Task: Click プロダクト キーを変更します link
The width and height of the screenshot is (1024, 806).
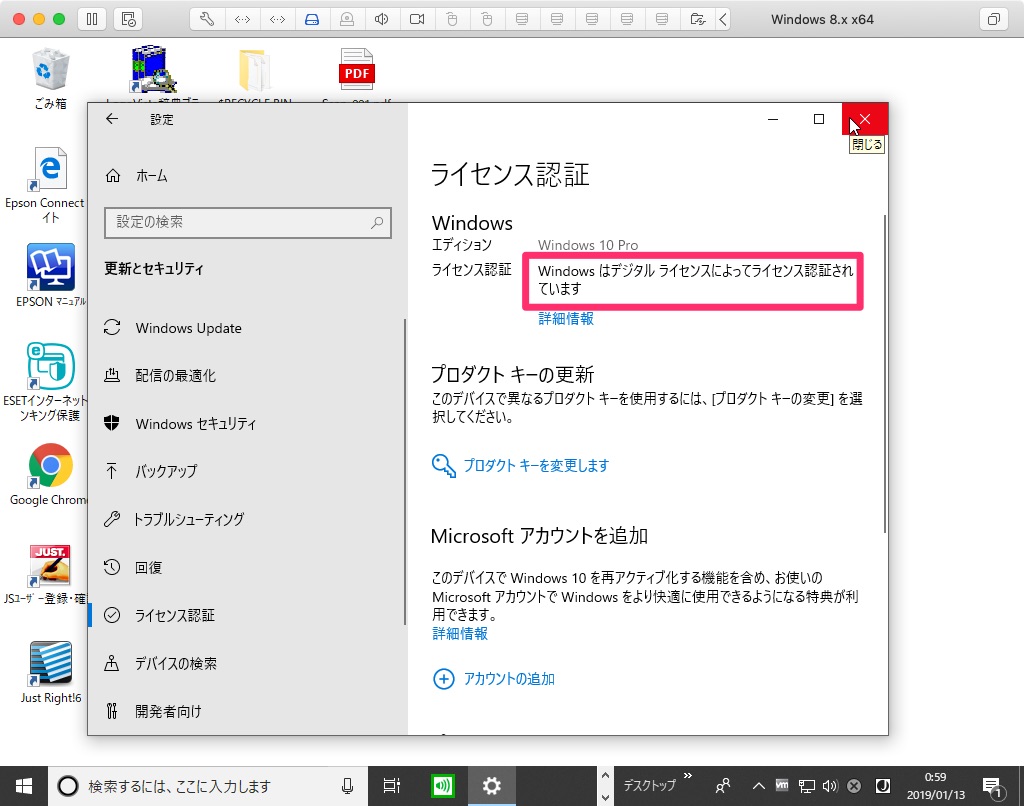Action: click(536, 466)
